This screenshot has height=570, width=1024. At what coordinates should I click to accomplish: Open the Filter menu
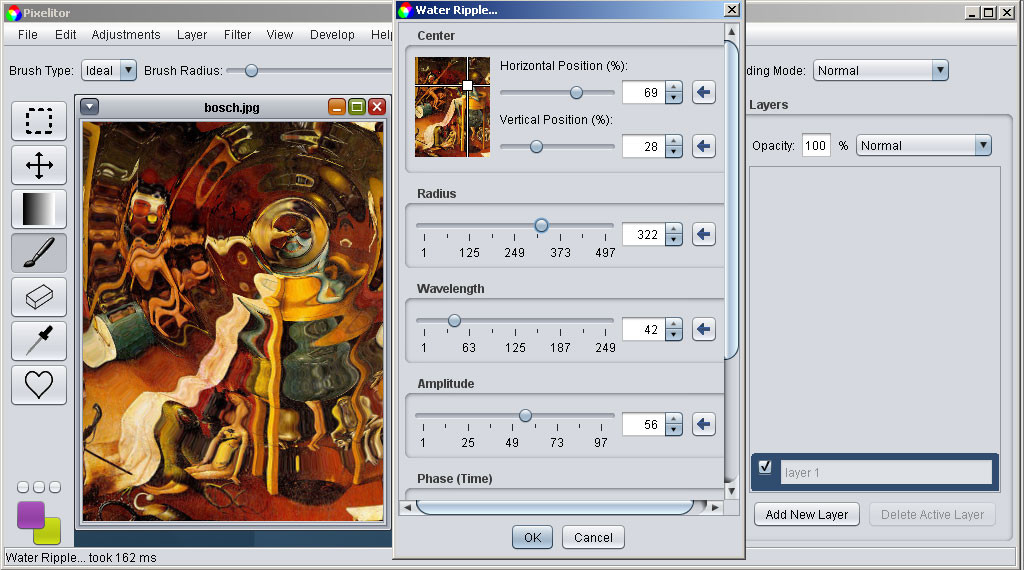click(x=237, y=35)
